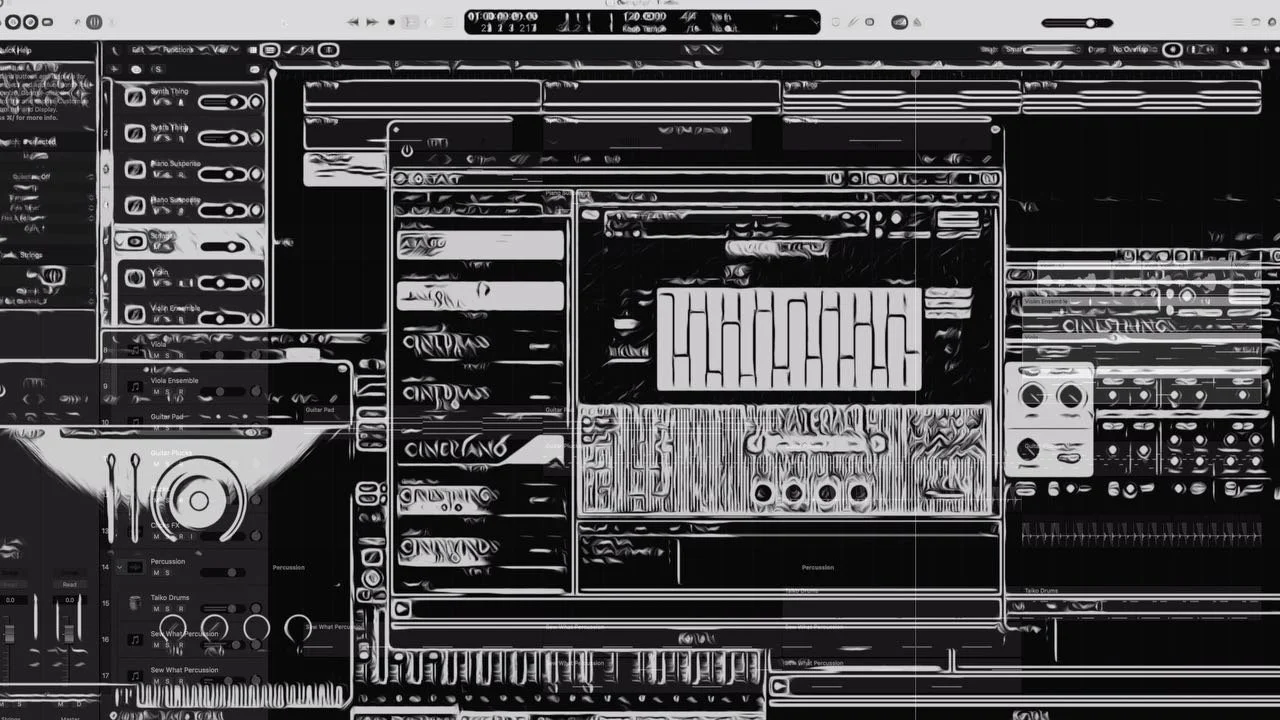Screen dimensions: 1280x720
Task: Click the power button in the plugin window header
Action: click(x=406, y=151)
